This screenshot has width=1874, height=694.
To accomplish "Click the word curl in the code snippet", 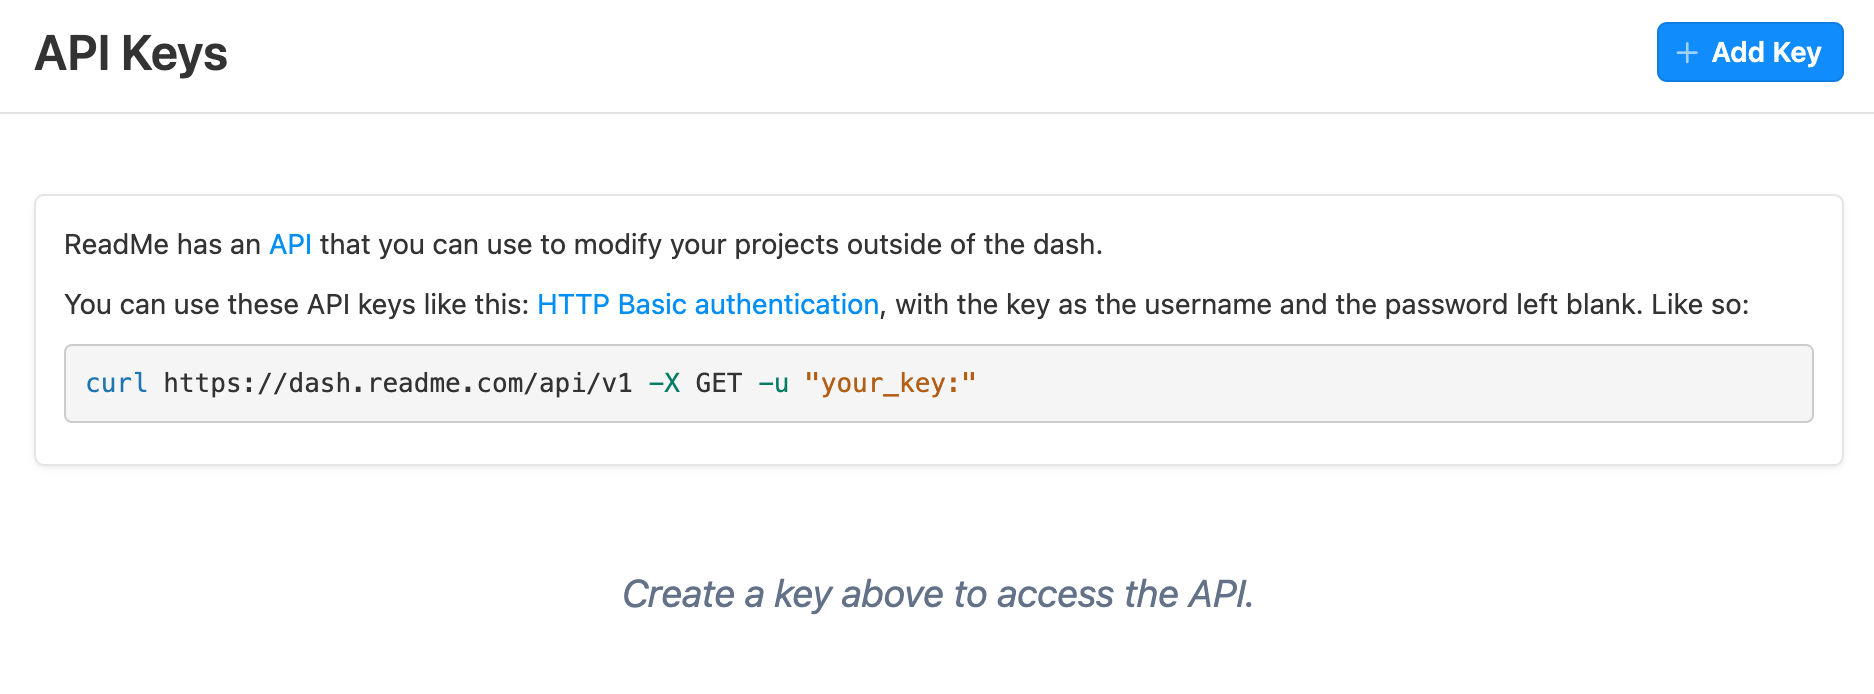I will pyautogui.click(x=116, y=384).
